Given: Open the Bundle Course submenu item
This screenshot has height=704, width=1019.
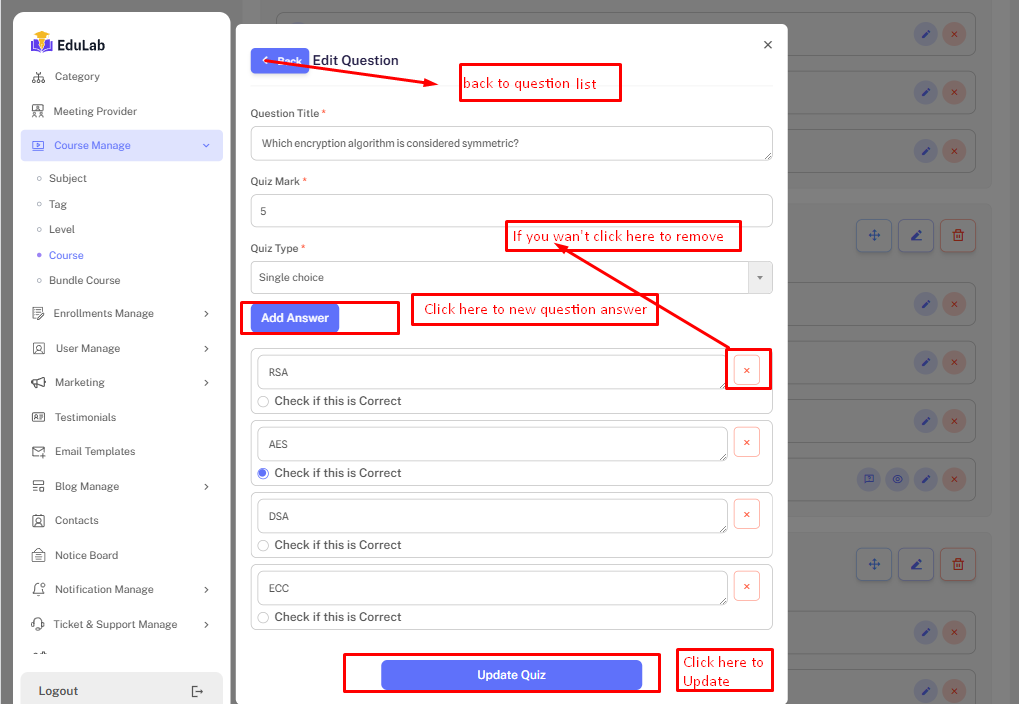Looking at the screenshot, I should (x=84, y=280).
